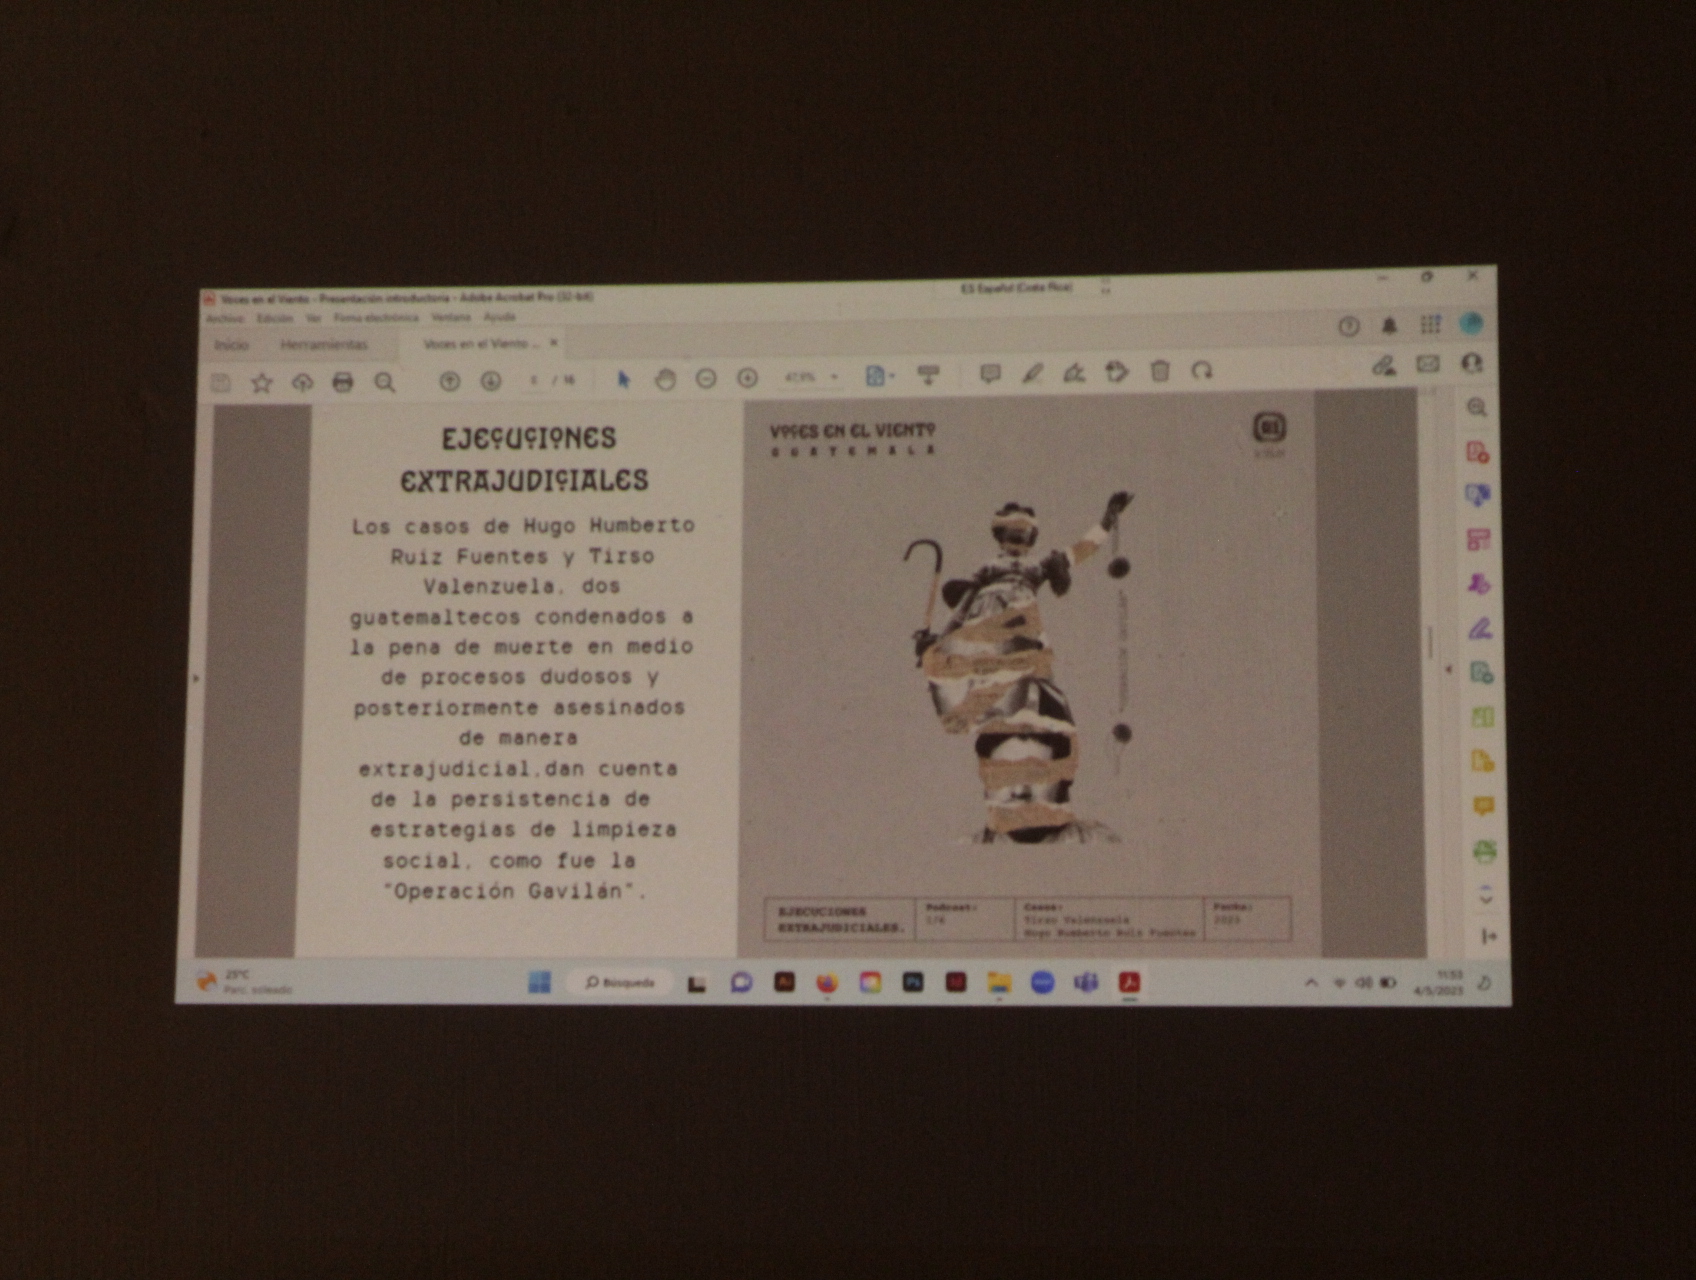1696x1280 pixels.
Task: Click the taskbar clock and date
Action: [x=1438, y=983]
